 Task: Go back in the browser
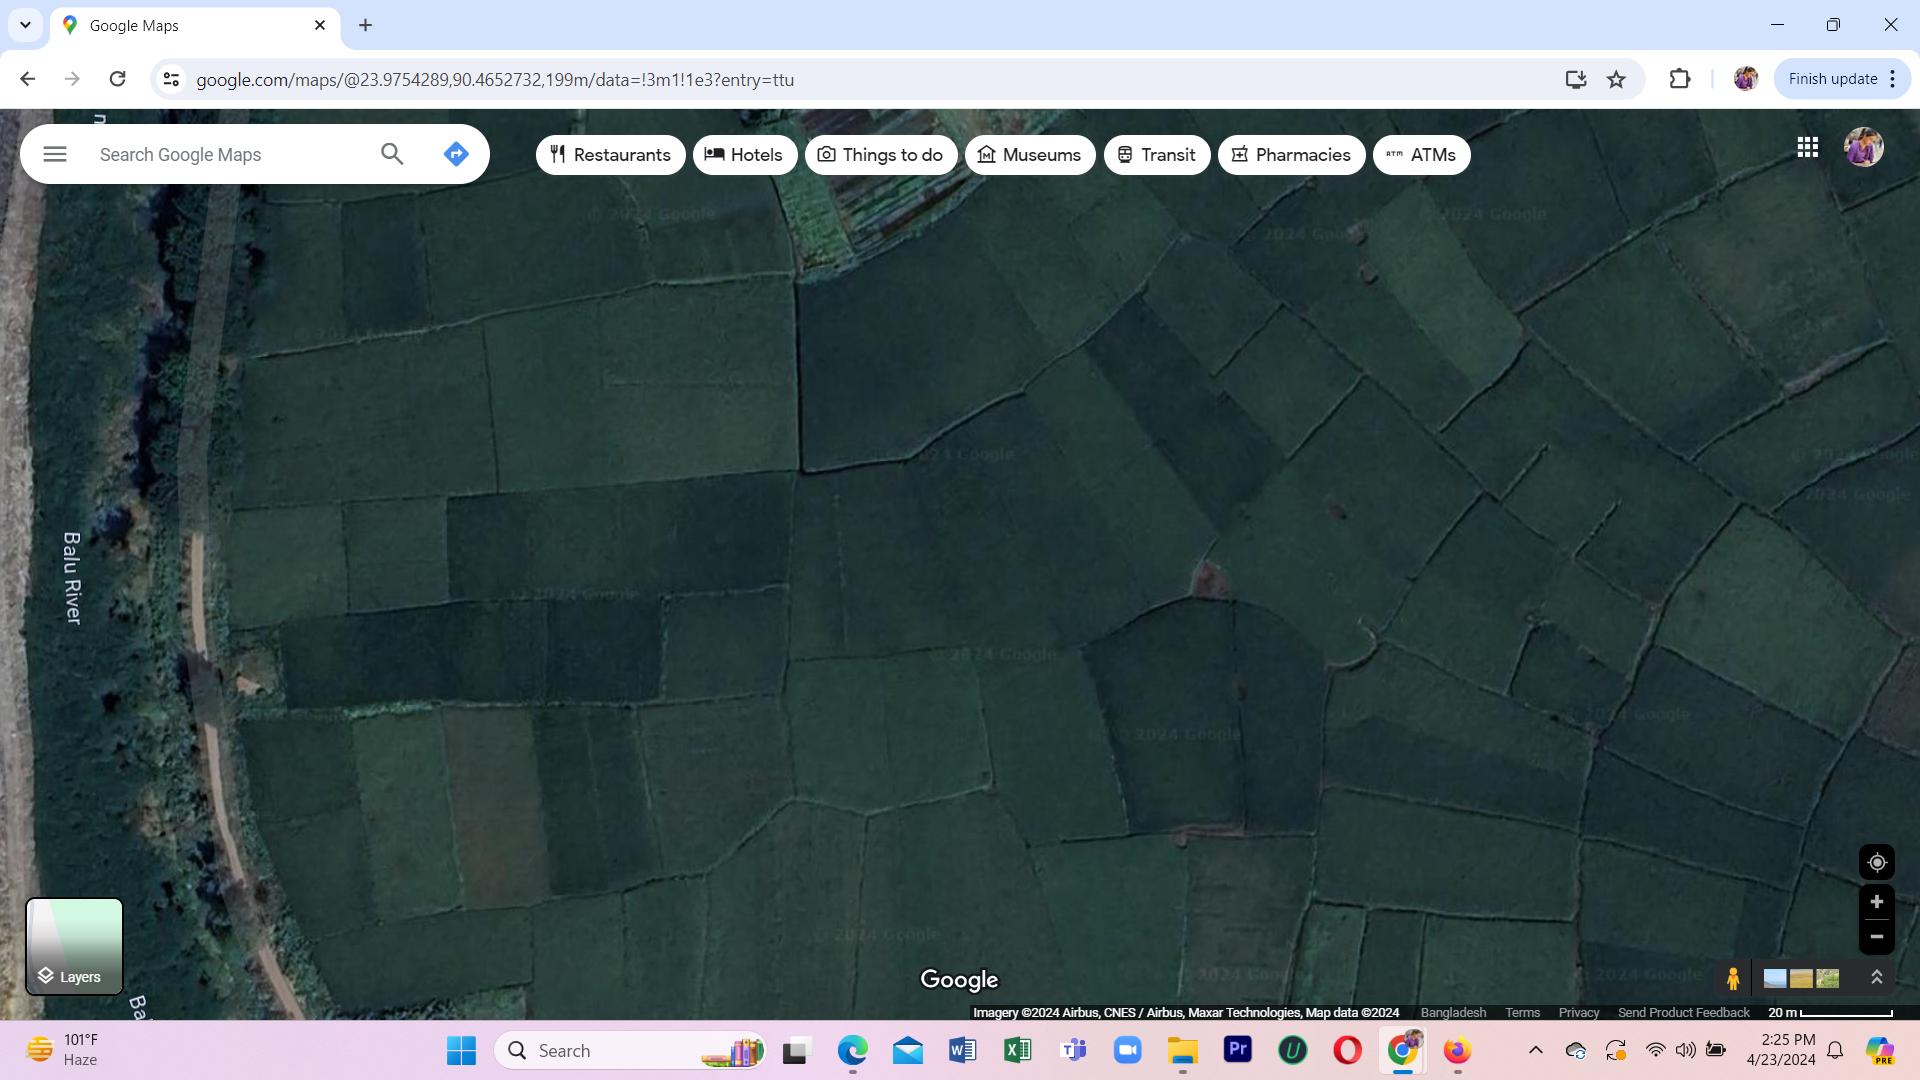28,79
